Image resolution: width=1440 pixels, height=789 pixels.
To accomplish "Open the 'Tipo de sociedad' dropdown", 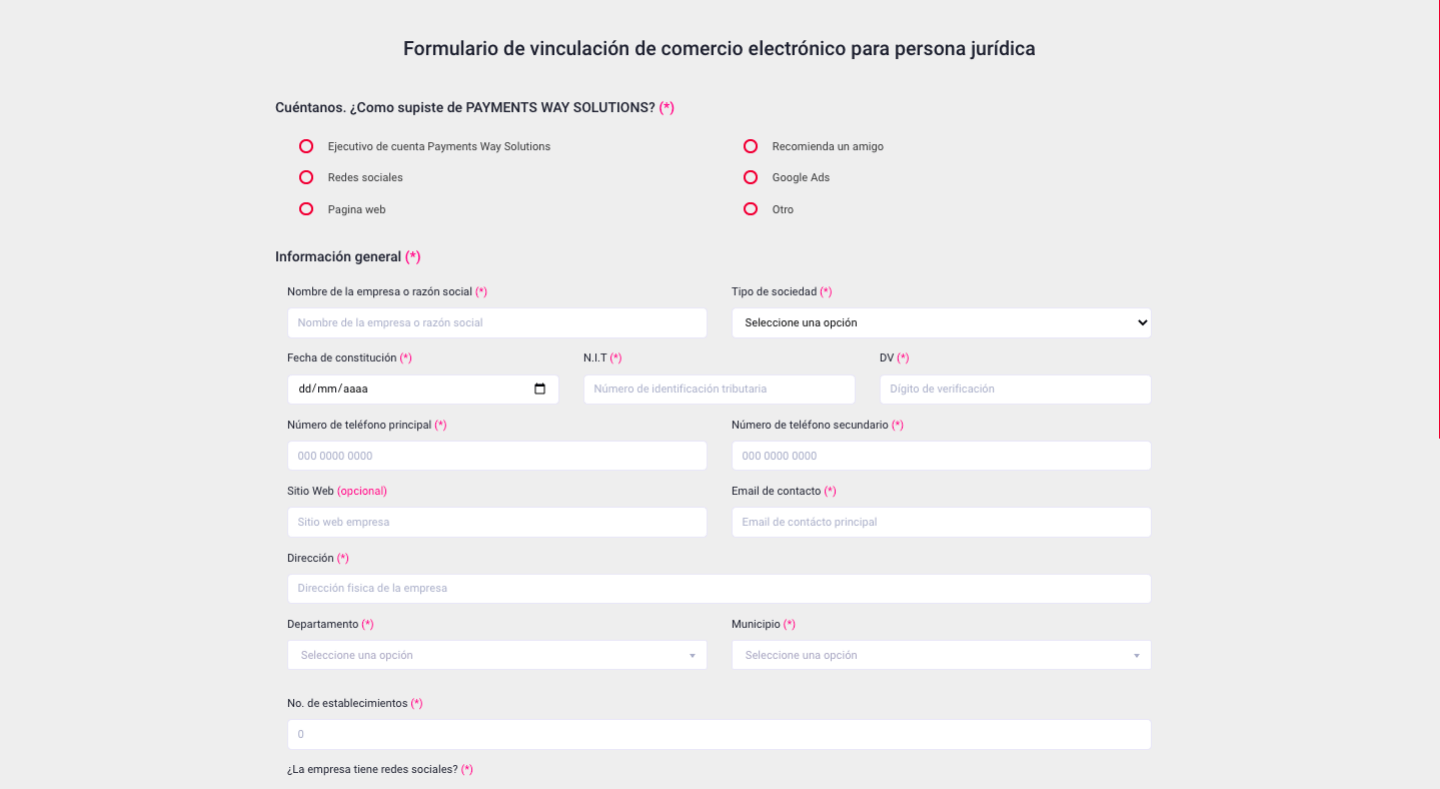I will coord(940,323).
